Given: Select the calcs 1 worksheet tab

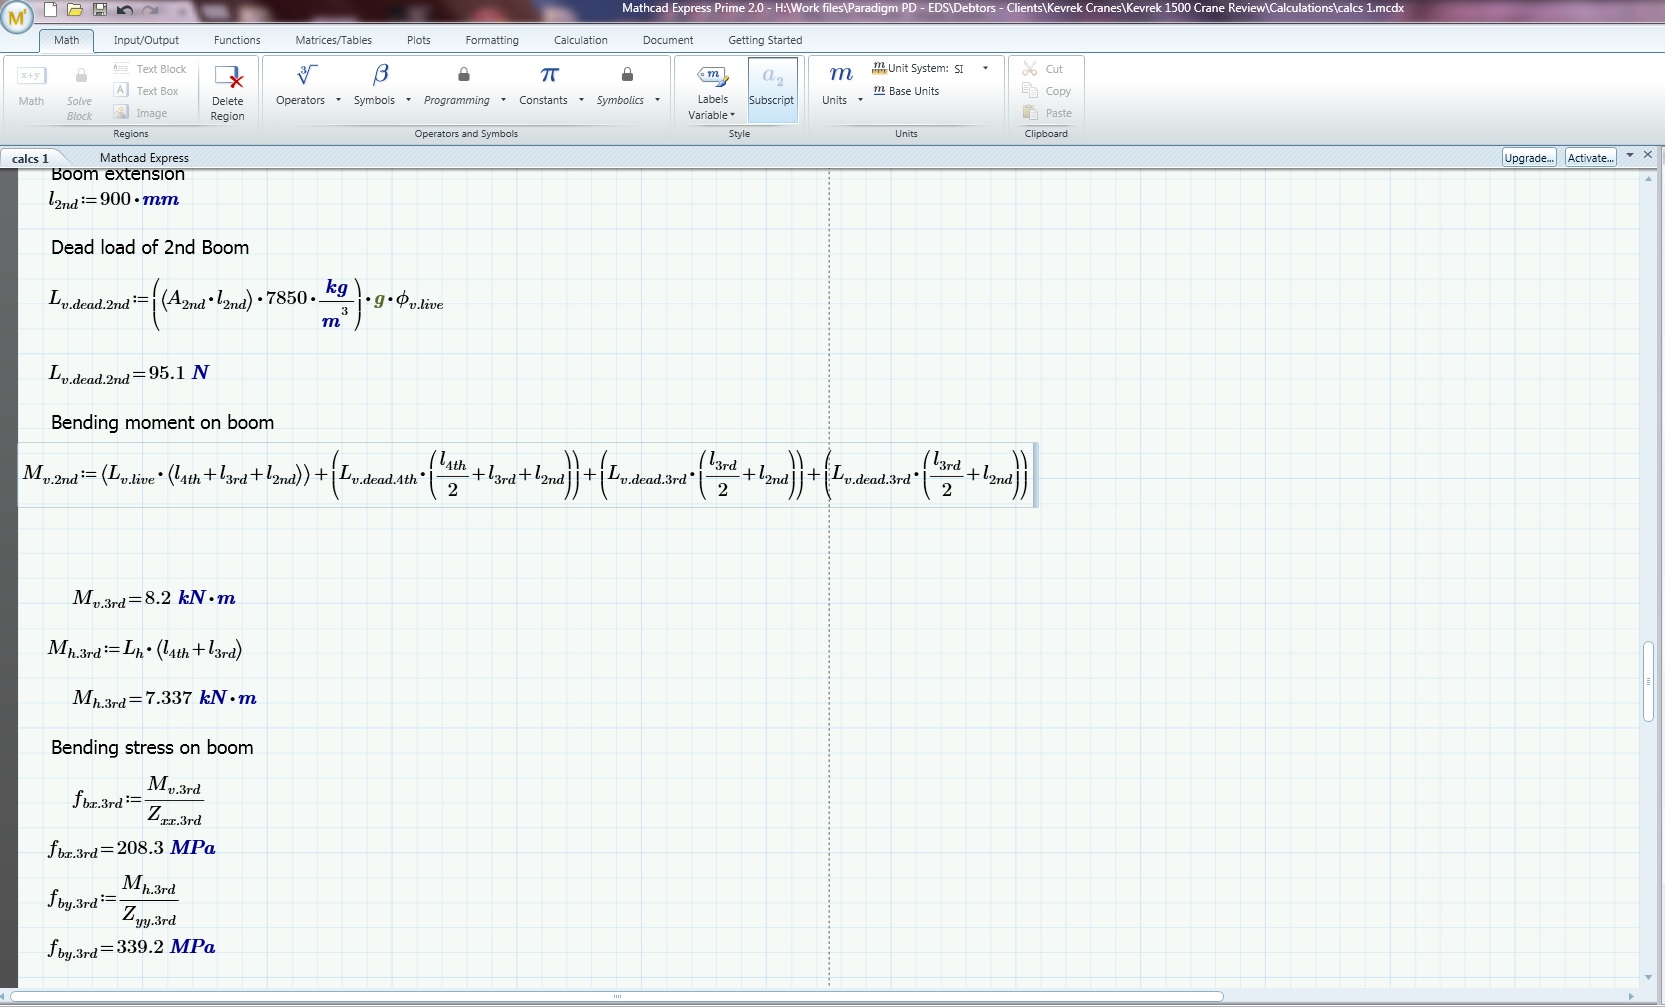Looking at the screenshot, I should 31,158.
